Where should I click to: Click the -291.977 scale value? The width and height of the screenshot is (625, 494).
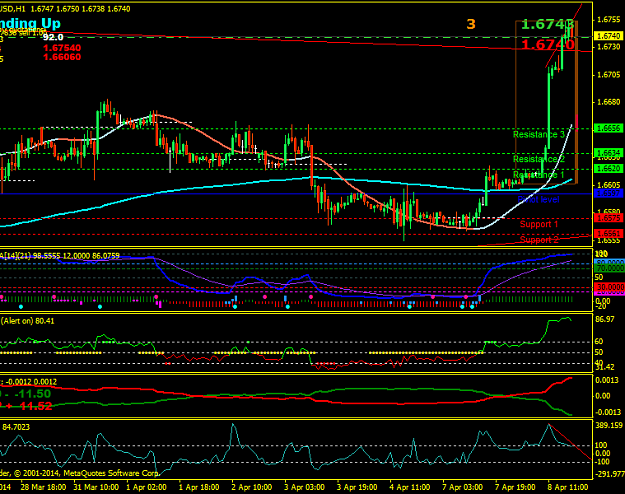point(610,474)
